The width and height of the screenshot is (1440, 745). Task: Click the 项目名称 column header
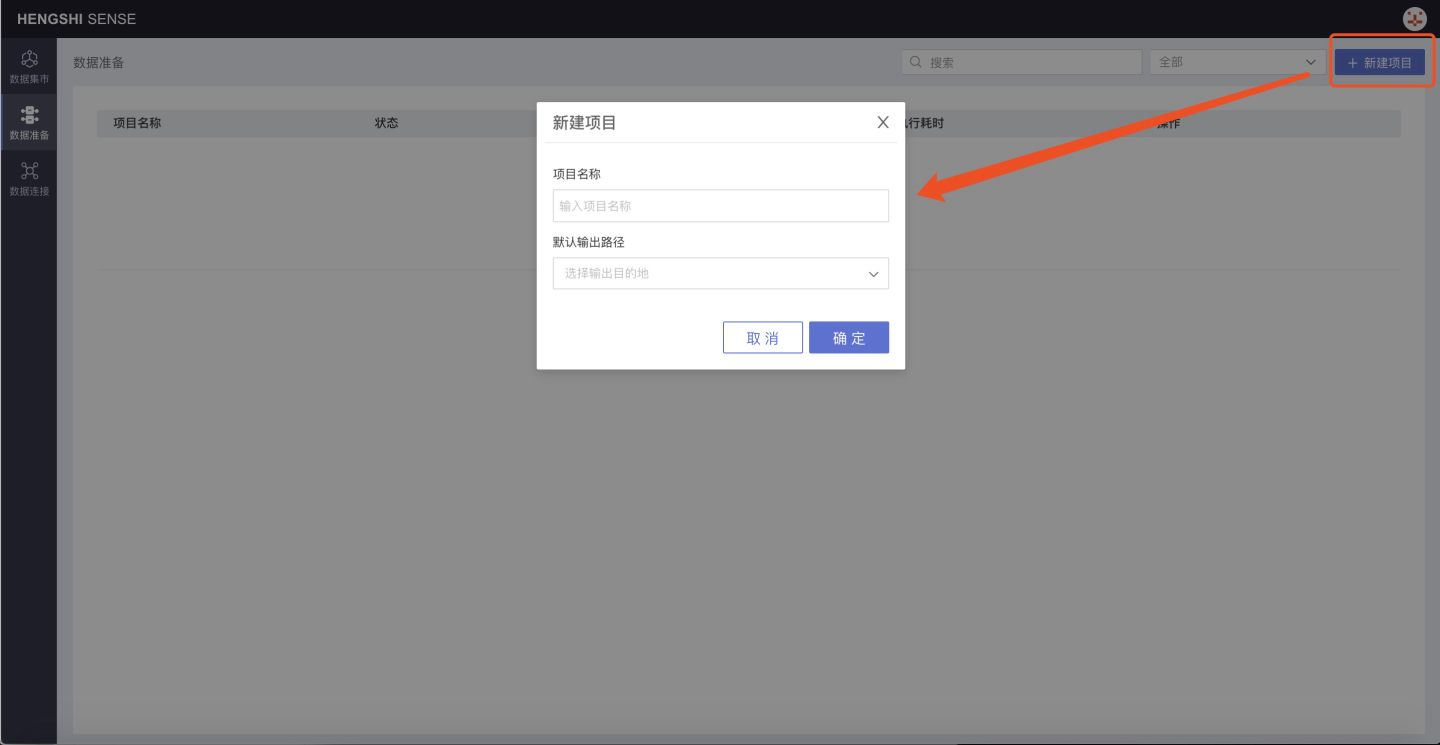pyautogui.click(x=137, y=123)
